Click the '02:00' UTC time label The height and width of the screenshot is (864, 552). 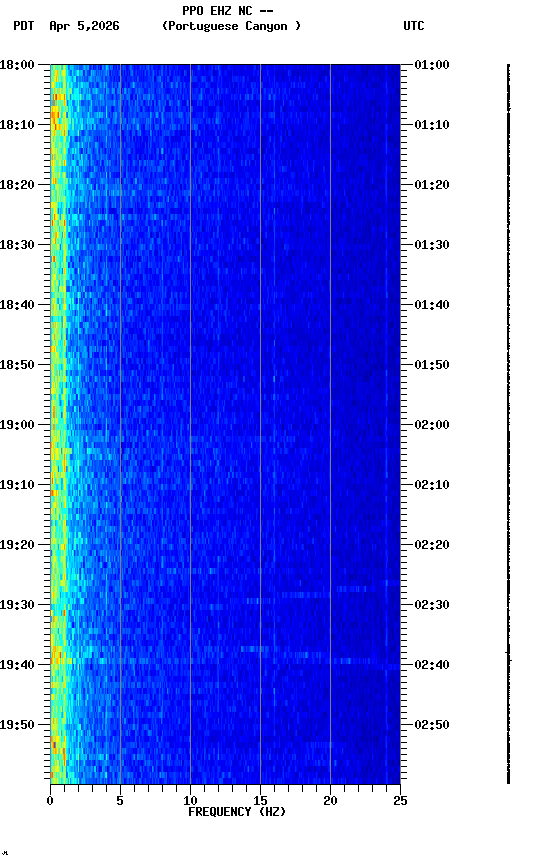(x=432, y=425)
